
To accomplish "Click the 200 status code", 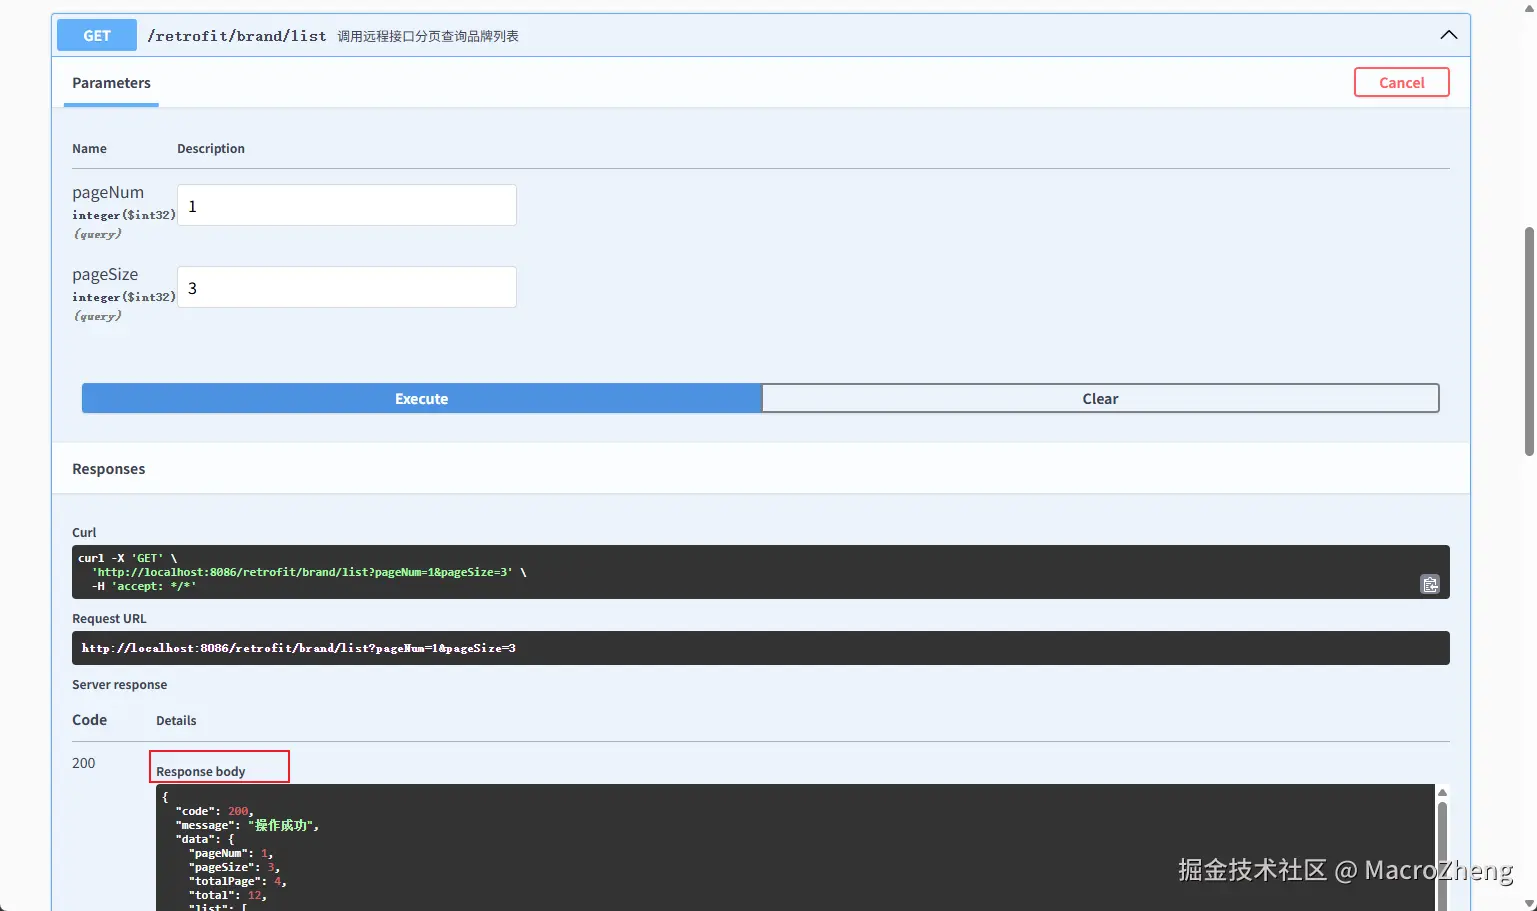I will click(83, 763).
